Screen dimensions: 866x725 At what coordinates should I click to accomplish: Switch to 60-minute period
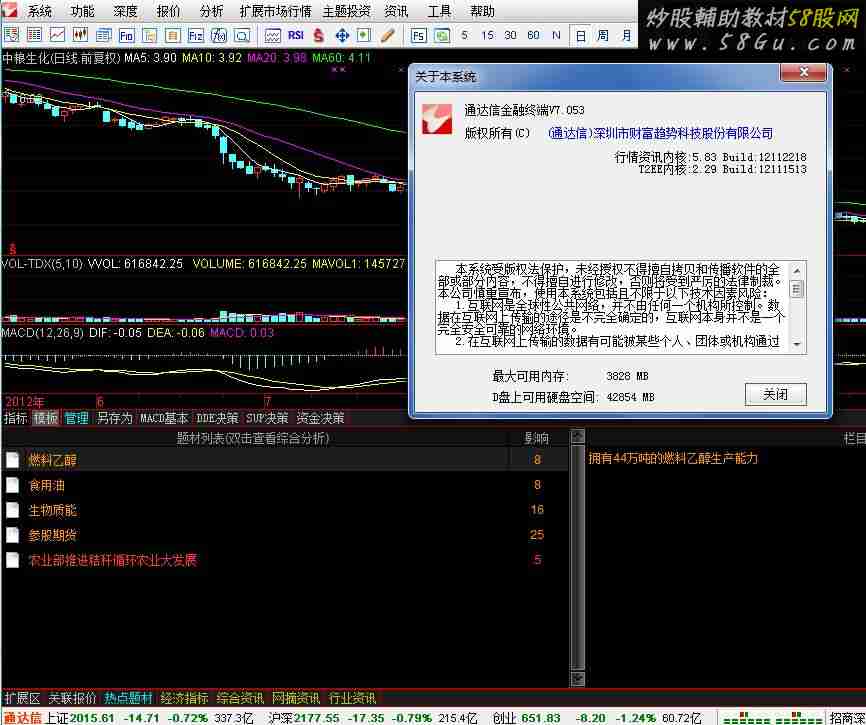point(533,35)
